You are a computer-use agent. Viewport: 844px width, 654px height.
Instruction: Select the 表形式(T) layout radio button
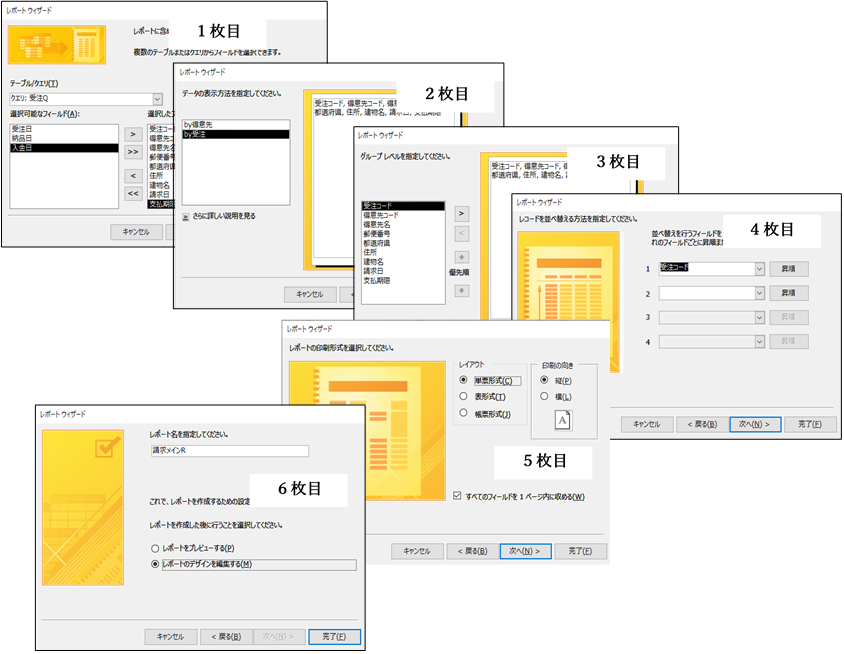coord(463,396)
